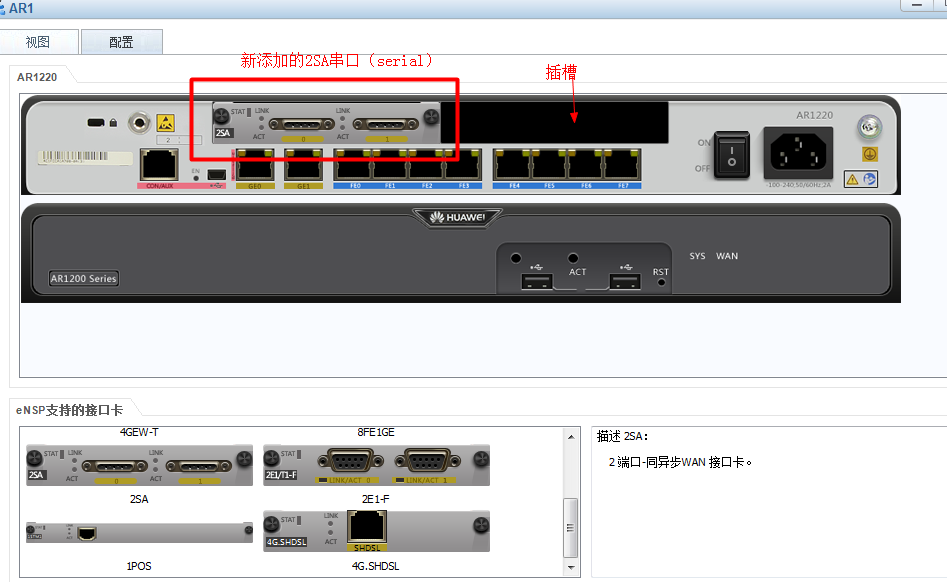Viewport: 947px width, 582px height.
Task: Click the interface card list scrollbar thumb
Action: [x=571, y=528]
